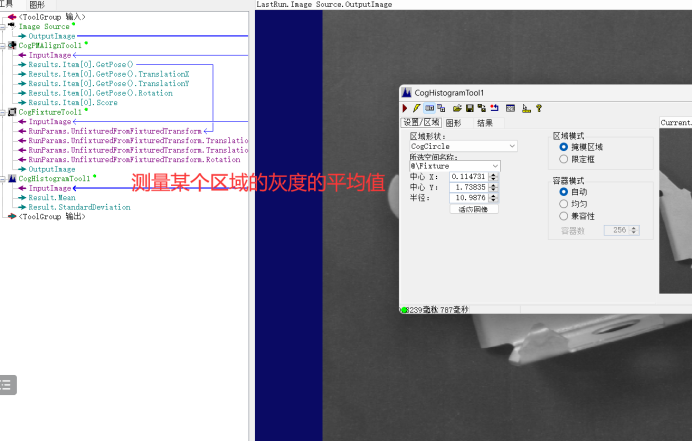Click the histogram chart toolbar icon
This screenshot has width=693, height=441.
pos(526,108)
